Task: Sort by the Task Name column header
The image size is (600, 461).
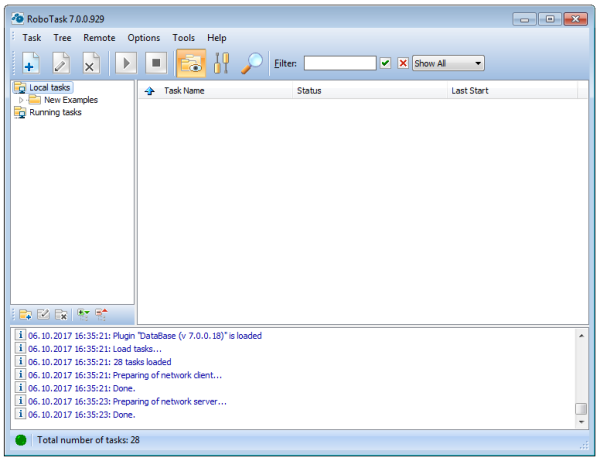Action: [184, 90]
